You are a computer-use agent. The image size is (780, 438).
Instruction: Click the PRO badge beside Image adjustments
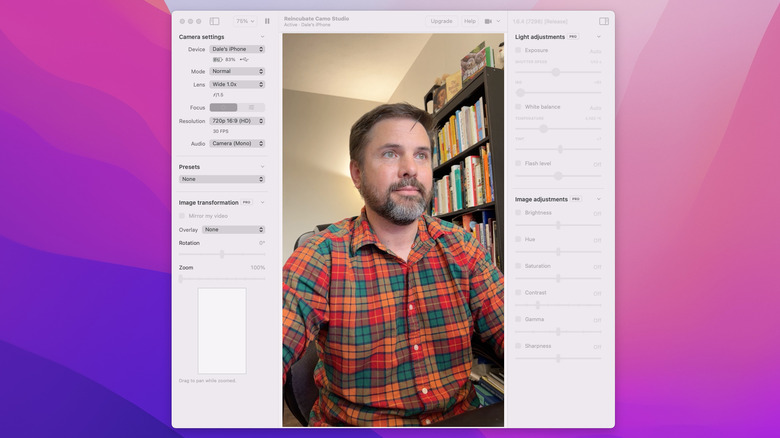tap(576, 199)
